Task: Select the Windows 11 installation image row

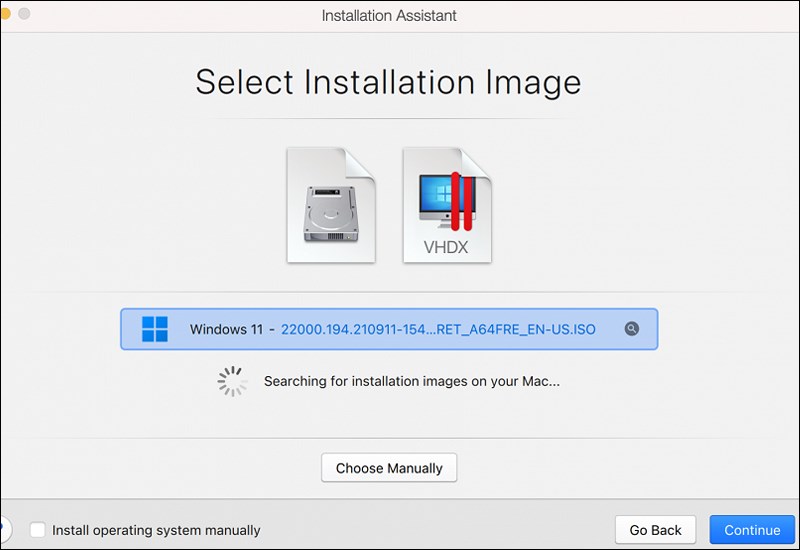Action: (x=389, y=329)
